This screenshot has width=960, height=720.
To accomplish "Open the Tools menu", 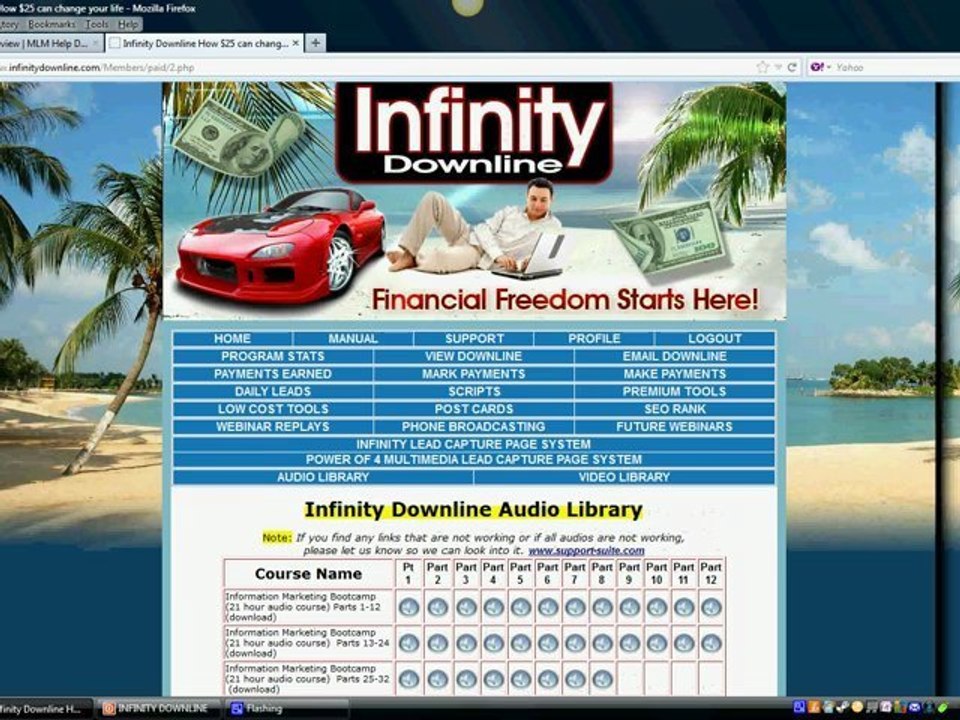I will tap(97, 24).
